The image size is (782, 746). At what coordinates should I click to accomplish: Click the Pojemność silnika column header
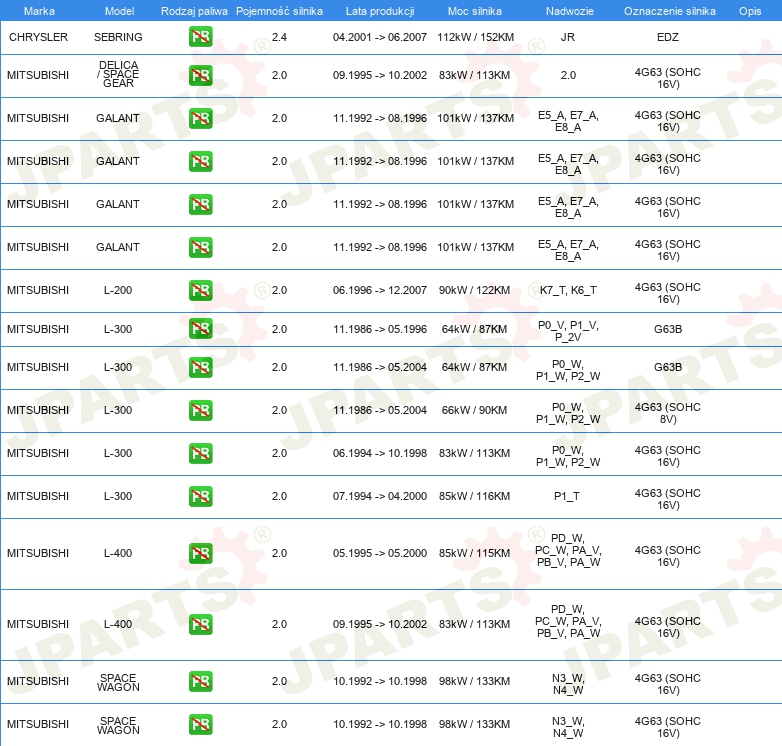pos(279,11)
